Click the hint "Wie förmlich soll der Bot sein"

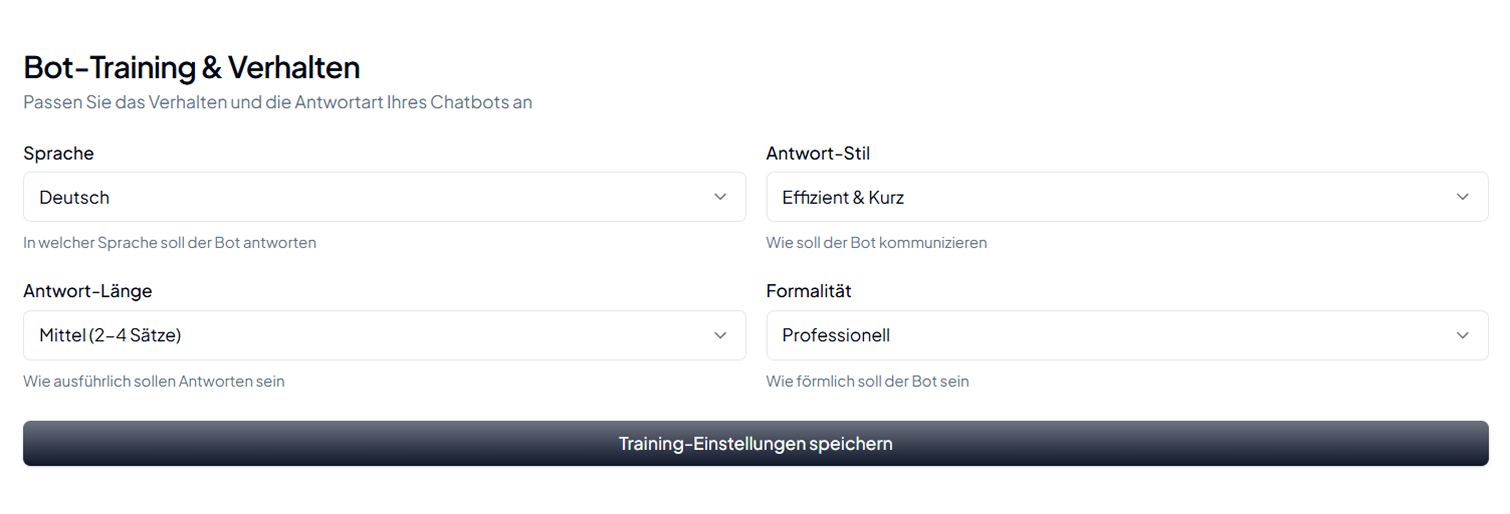click(867, 381)
